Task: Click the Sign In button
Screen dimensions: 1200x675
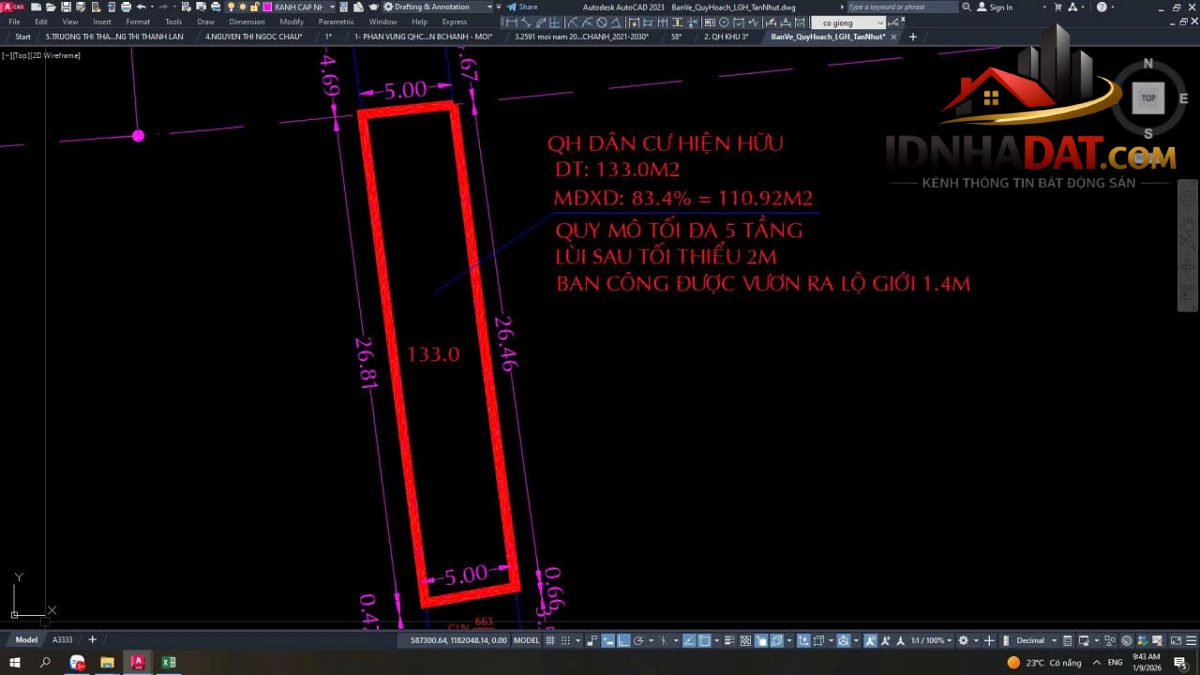Action: click(995, 7)
